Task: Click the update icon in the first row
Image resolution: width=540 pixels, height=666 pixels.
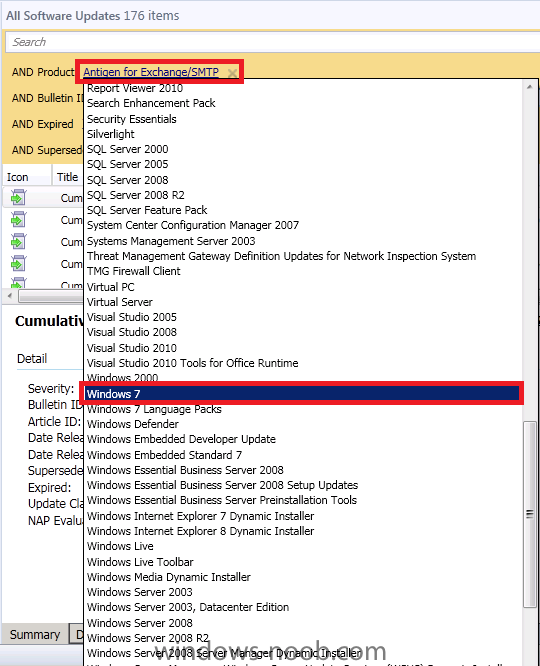Action: point(18,198)
